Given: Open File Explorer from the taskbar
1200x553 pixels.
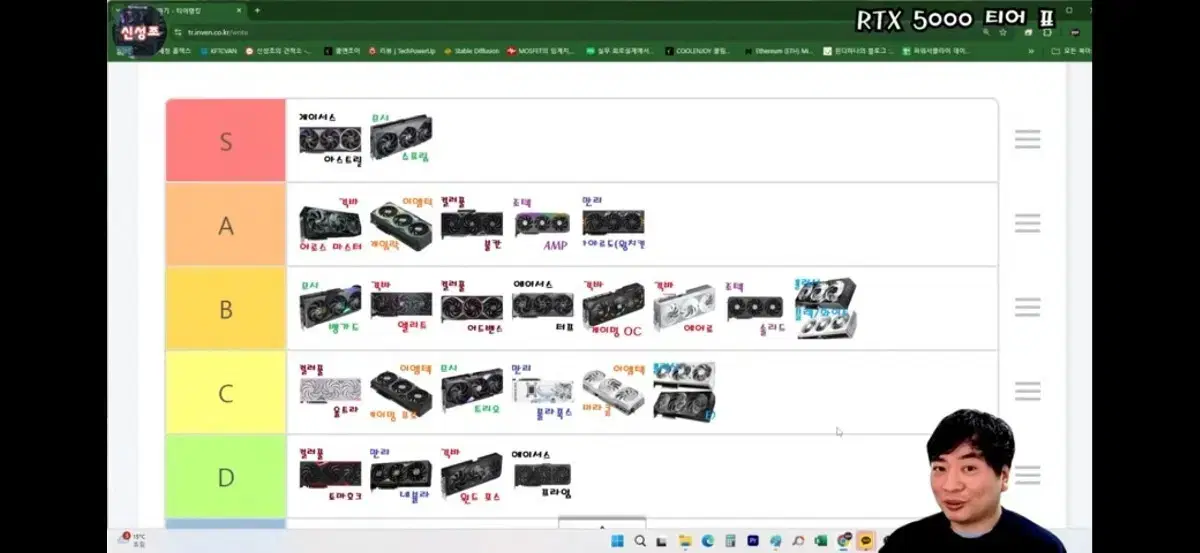Looking at the screenshot, I should pyautogui.click(x=685, y=541).
